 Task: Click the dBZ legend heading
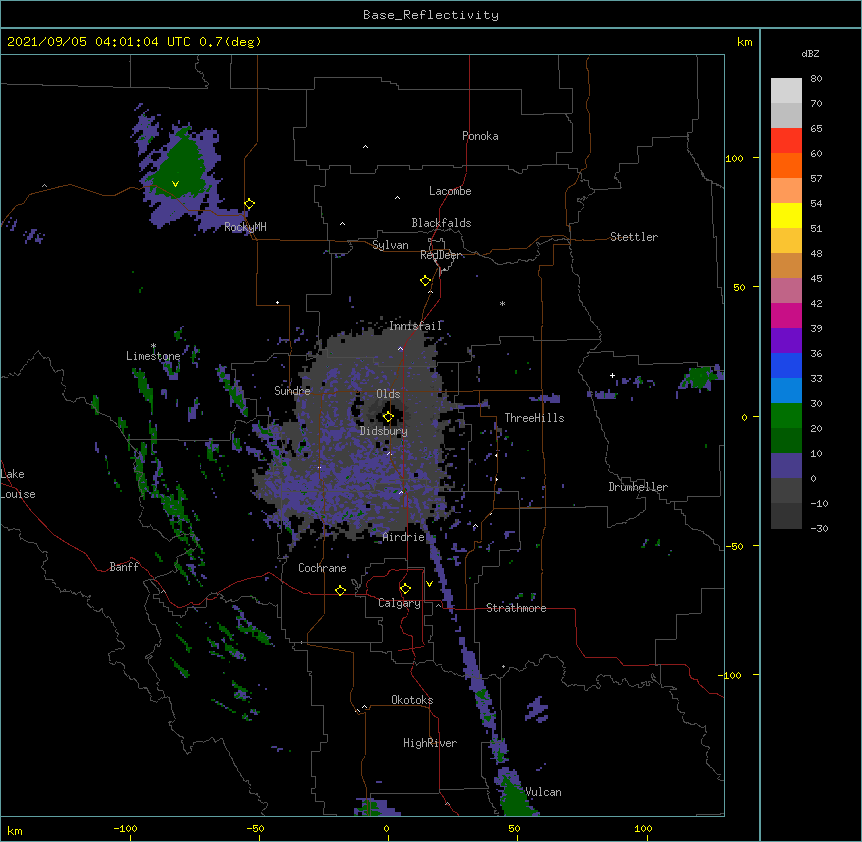[x=810, y=54]
